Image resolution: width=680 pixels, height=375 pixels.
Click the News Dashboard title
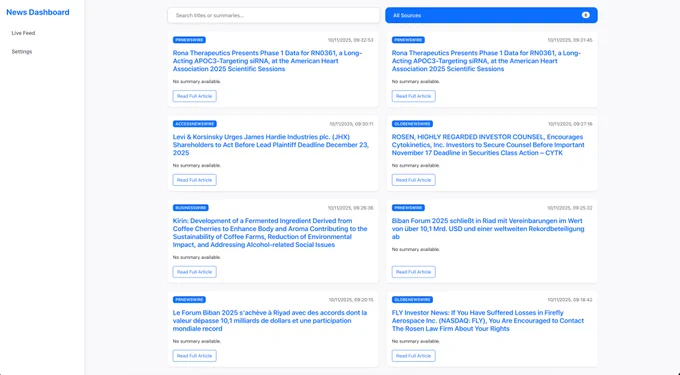[38, 12]
